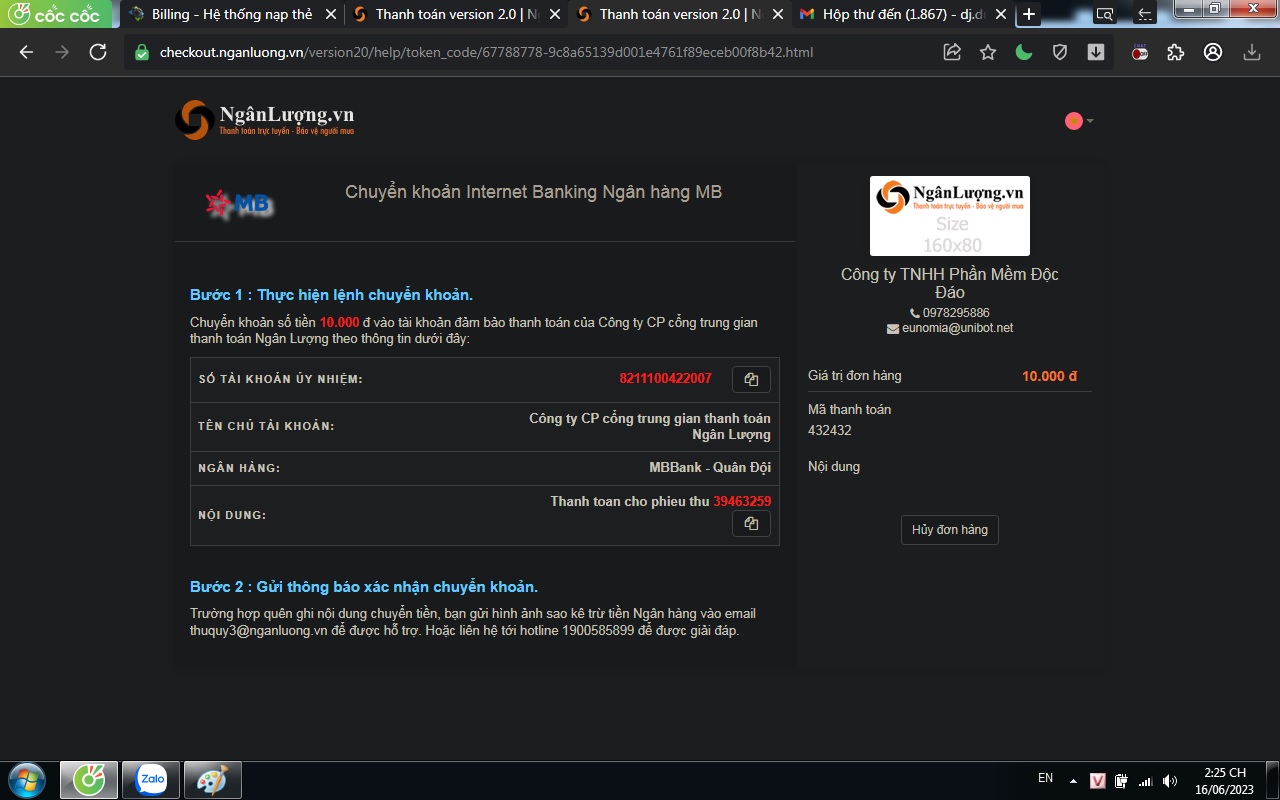Show hidden tray icons arrow
Viewport: 1280px width, 800px height.
pos(1073,781)
